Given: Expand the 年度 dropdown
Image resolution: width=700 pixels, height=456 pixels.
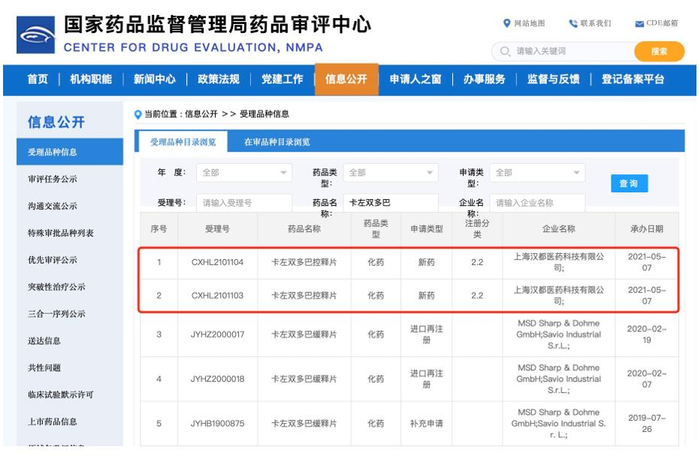Looking at the screenshot, I should coord(244,173).
